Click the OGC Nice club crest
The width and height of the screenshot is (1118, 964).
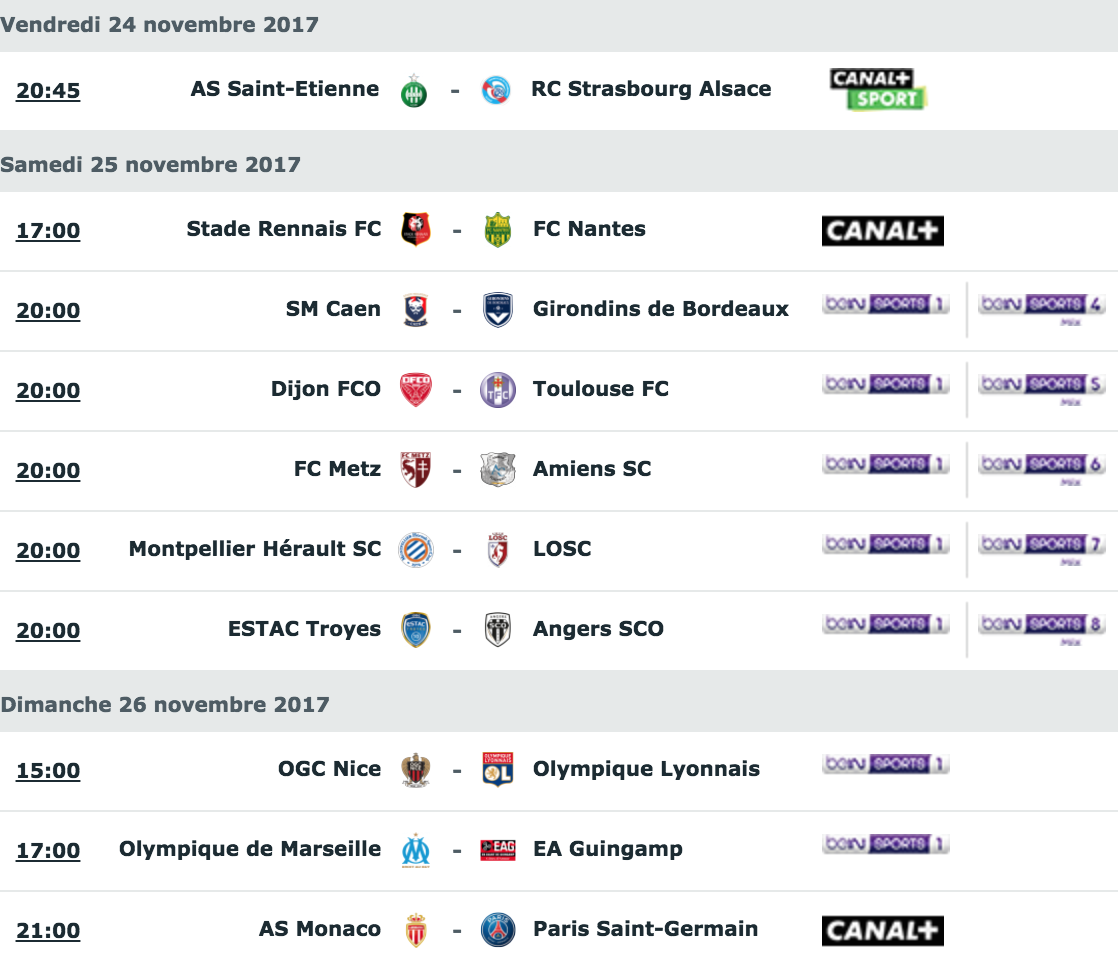(x=416, y=770)
